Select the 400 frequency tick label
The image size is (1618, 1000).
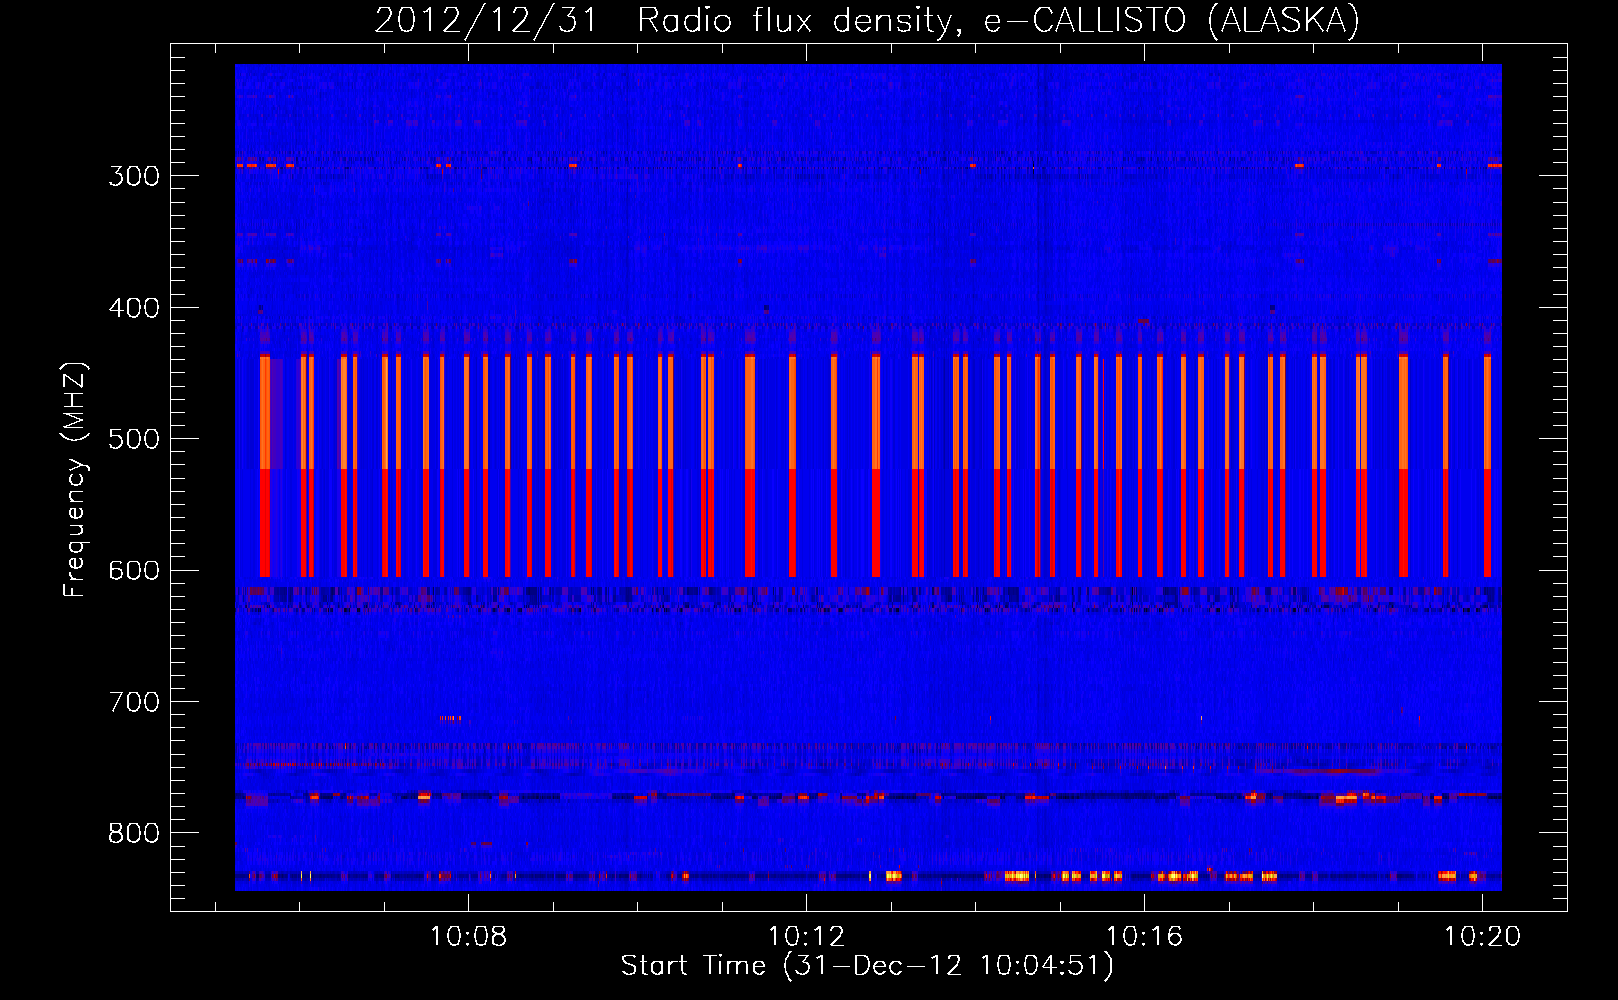pos(134,308)
